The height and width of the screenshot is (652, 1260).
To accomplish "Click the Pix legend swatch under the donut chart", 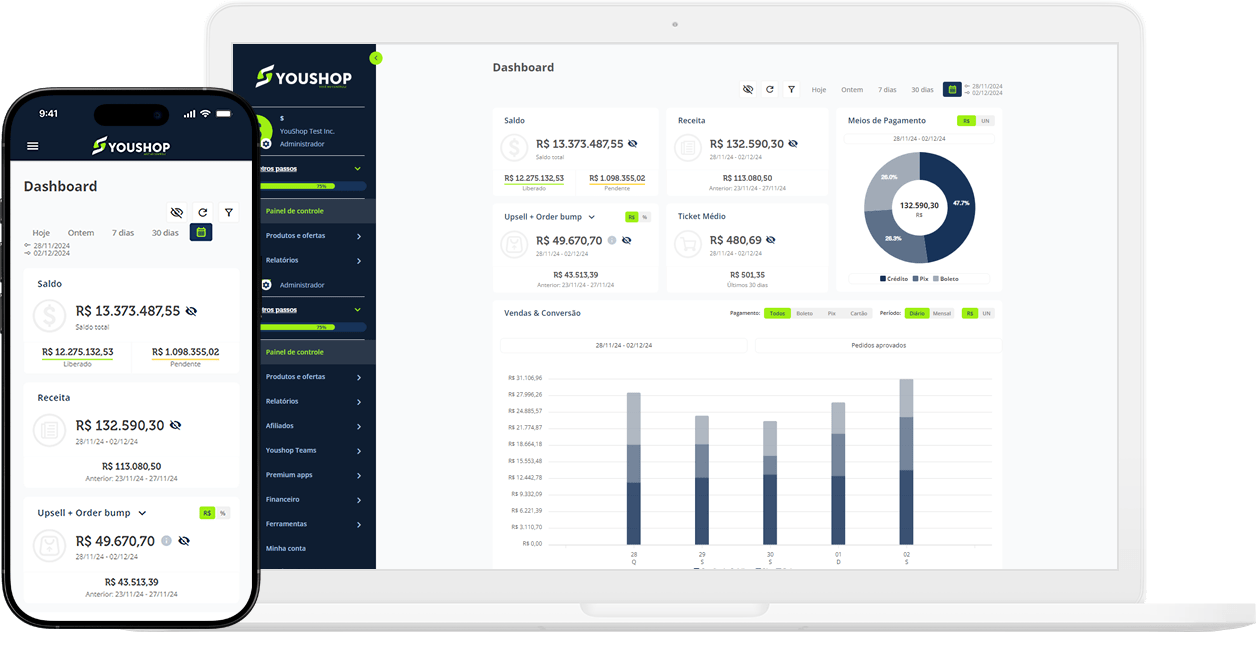I will point(915,279).
